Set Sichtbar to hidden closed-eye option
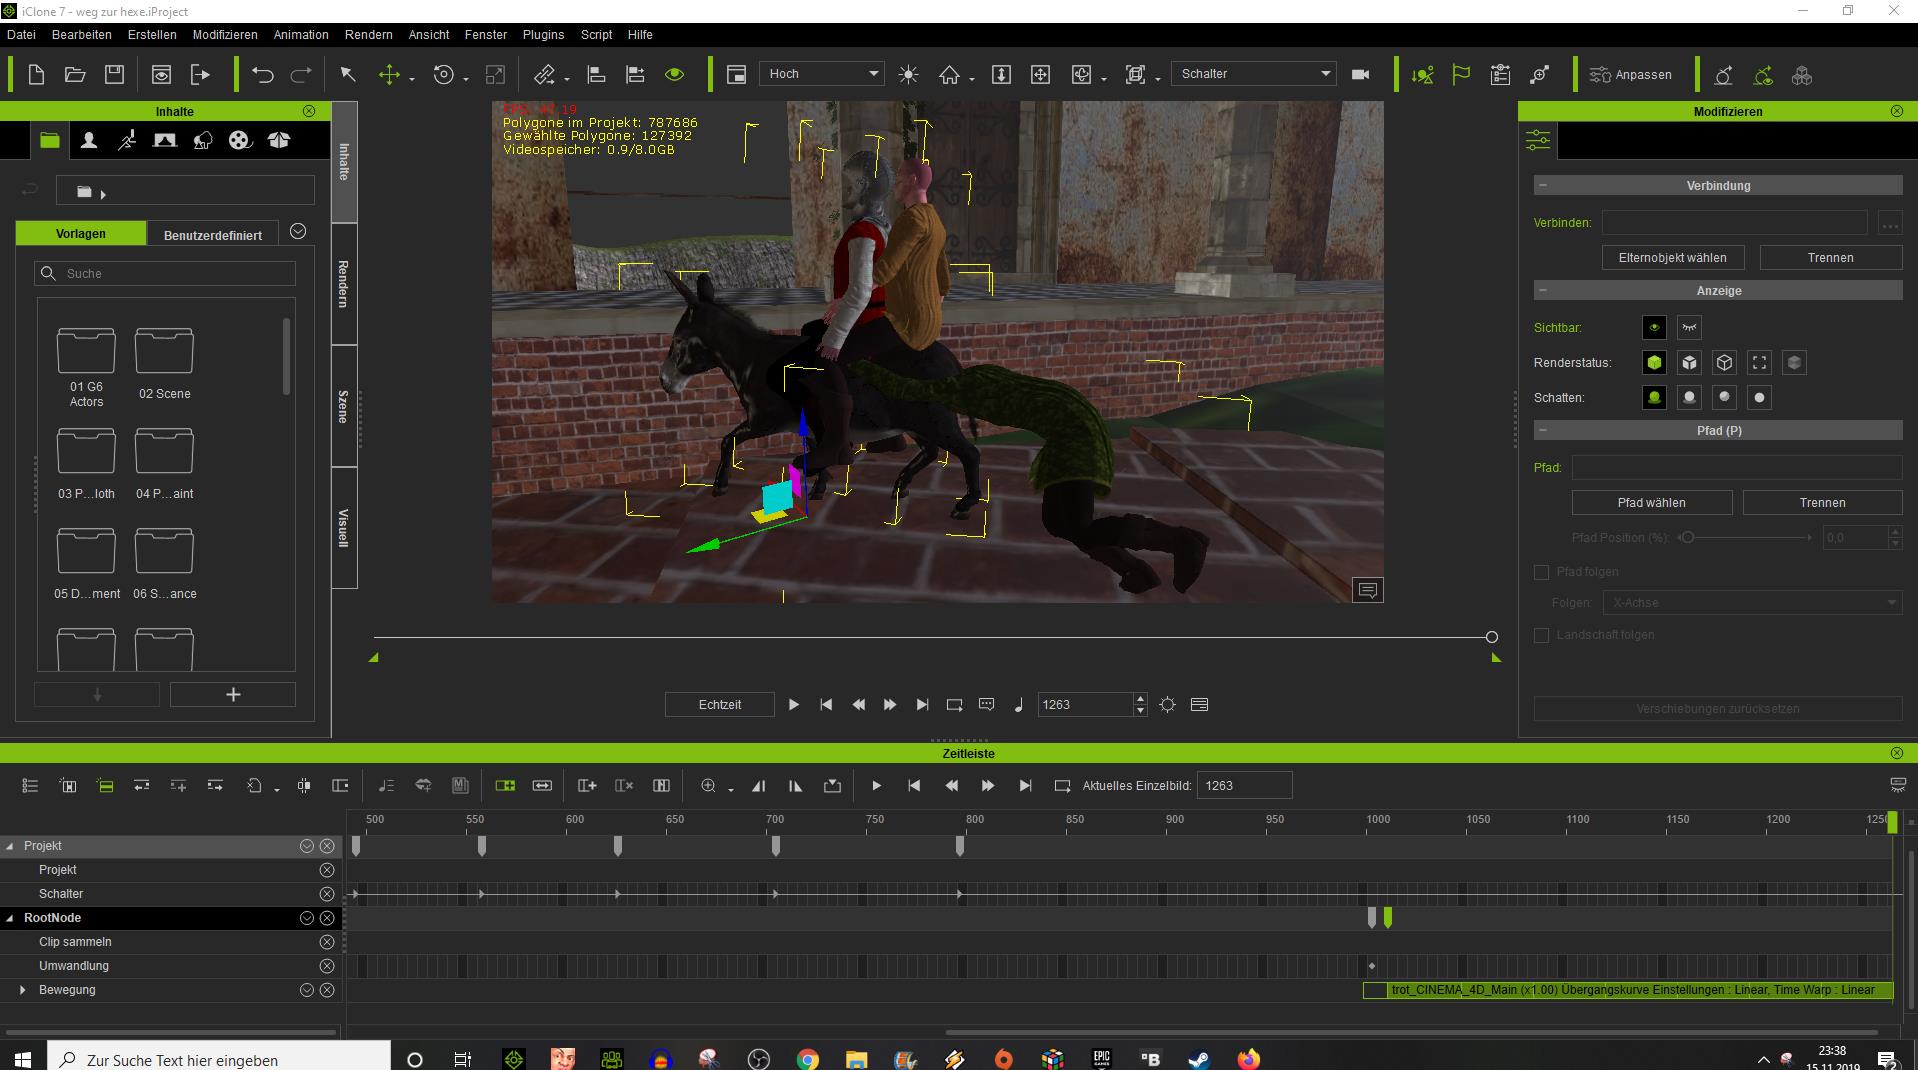1918x1070 pixels. (x=1689, y=328)
